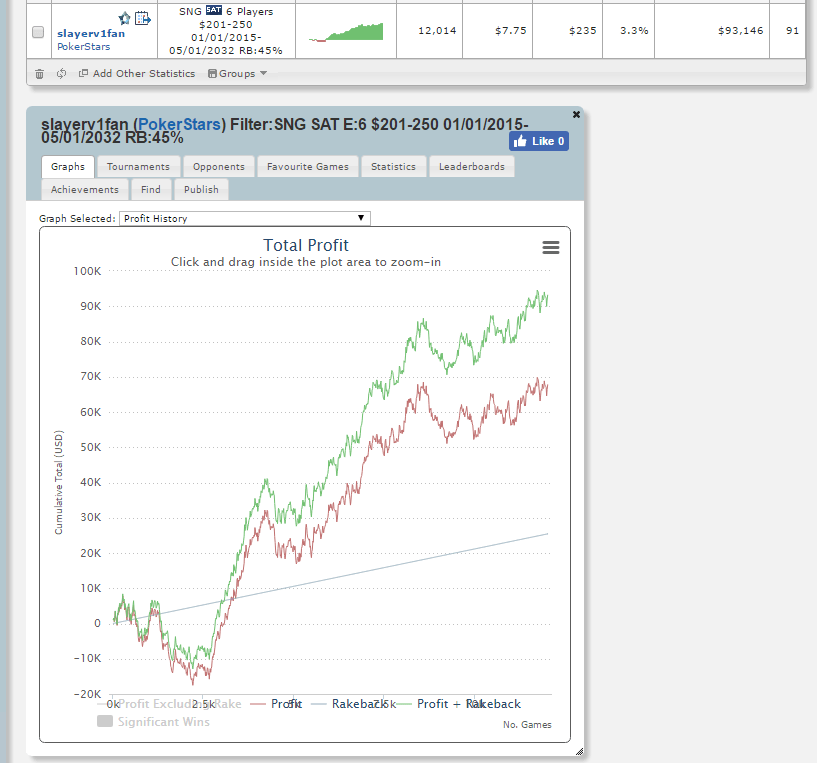The image size is (817, 763).
Task: Click the profit sparkline thumbnail in the table
Action: [x=346, y=32]
